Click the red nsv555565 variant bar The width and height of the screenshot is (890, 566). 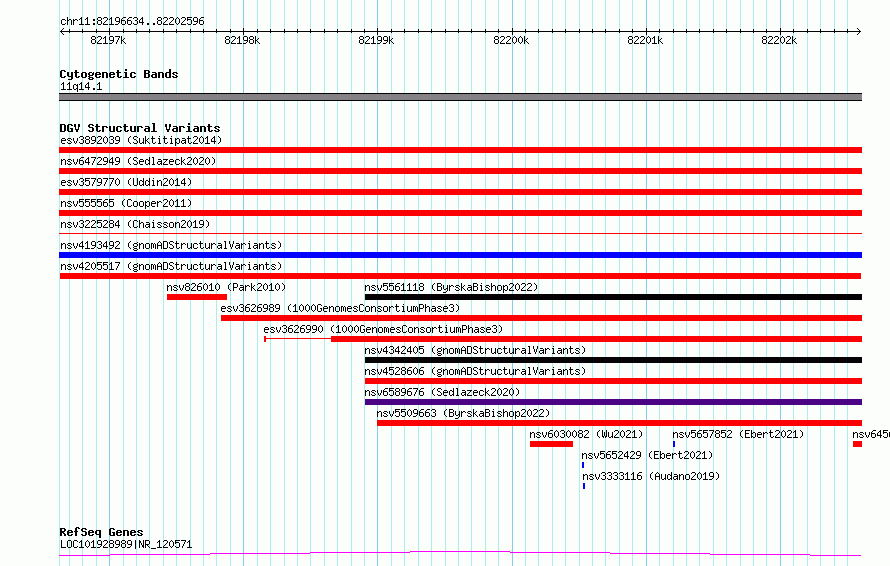coord(460,213)
